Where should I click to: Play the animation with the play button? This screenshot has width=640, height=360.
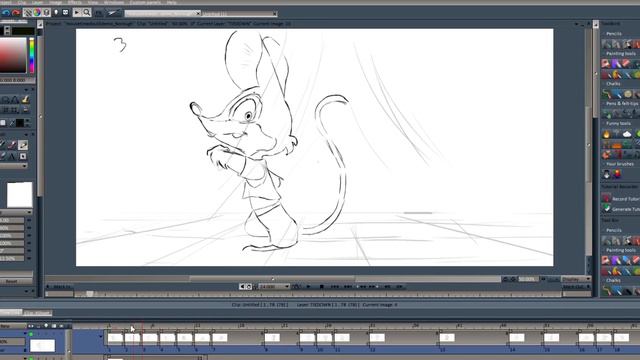coord(308,287)
